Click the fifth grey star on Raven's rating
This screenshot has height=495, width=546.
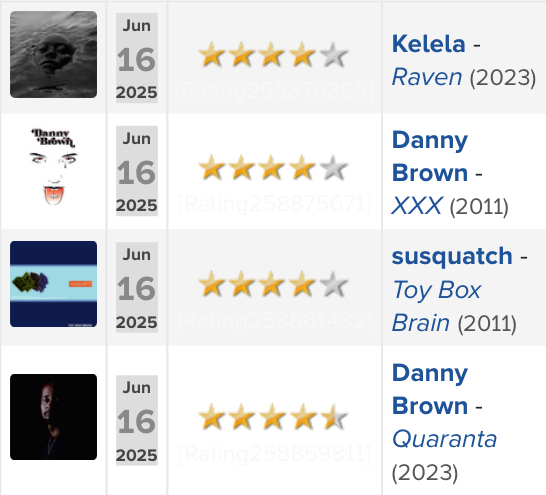click(334, 55)
